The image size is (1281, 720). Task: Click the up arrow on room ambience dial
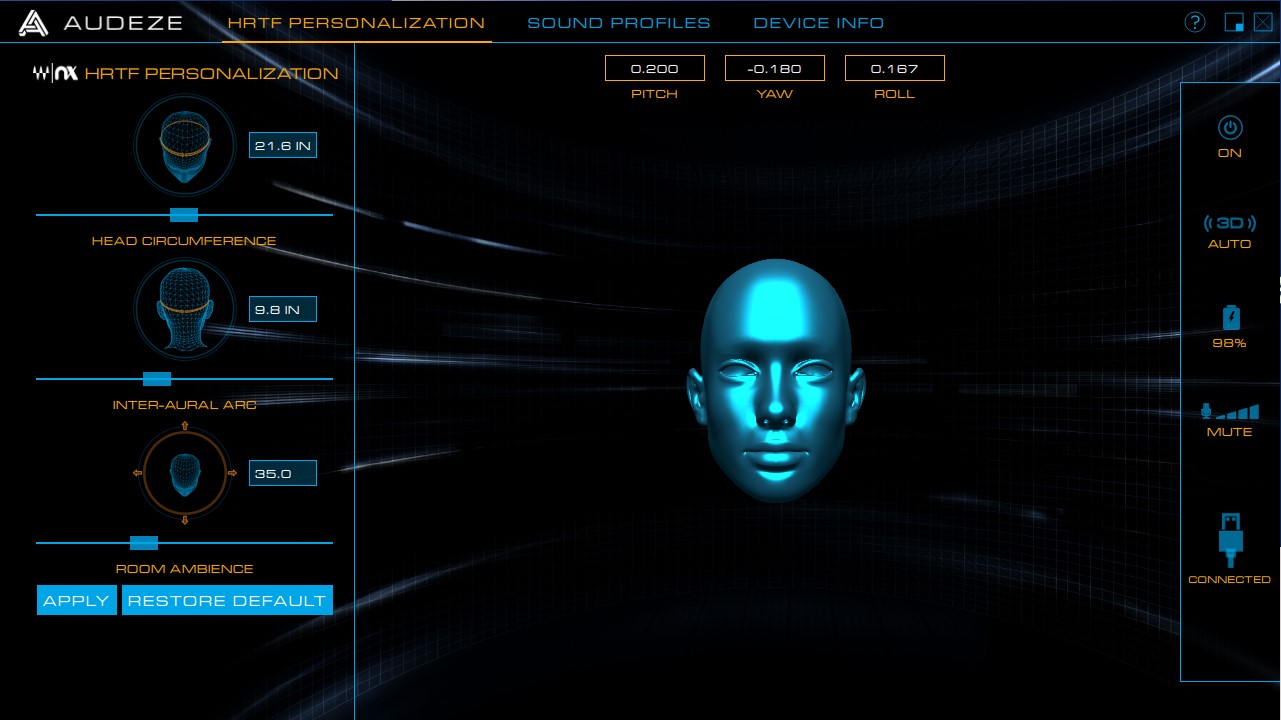[185, 426]
